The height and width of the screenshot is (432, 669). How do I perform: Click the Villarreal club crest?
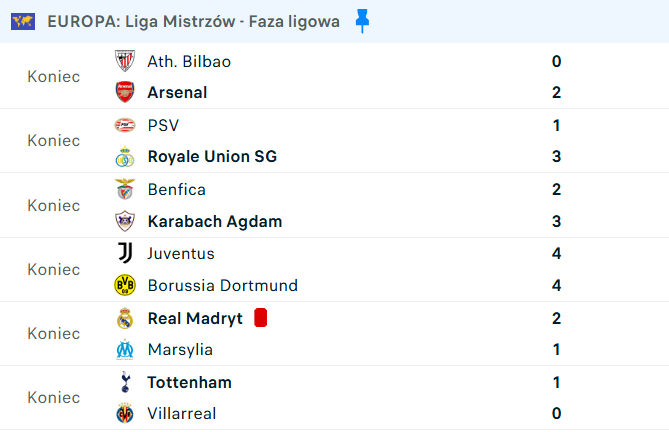(x=125, y=413)
